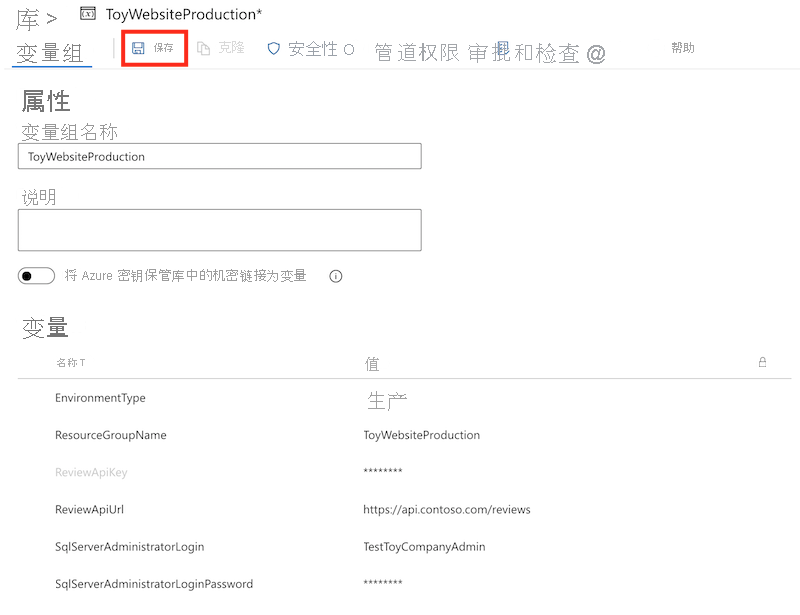Image resolution: width=800 pixels, height=615 pixels.
Task: Open the Pipeline permissions (管道权限) menu item
Action: (x=417, y=53)
